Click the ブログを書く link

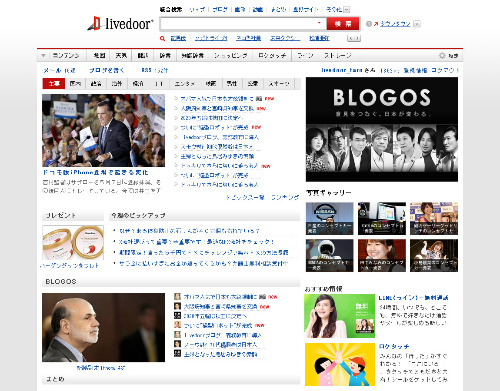pyautogui.click(x=107, y=70)
